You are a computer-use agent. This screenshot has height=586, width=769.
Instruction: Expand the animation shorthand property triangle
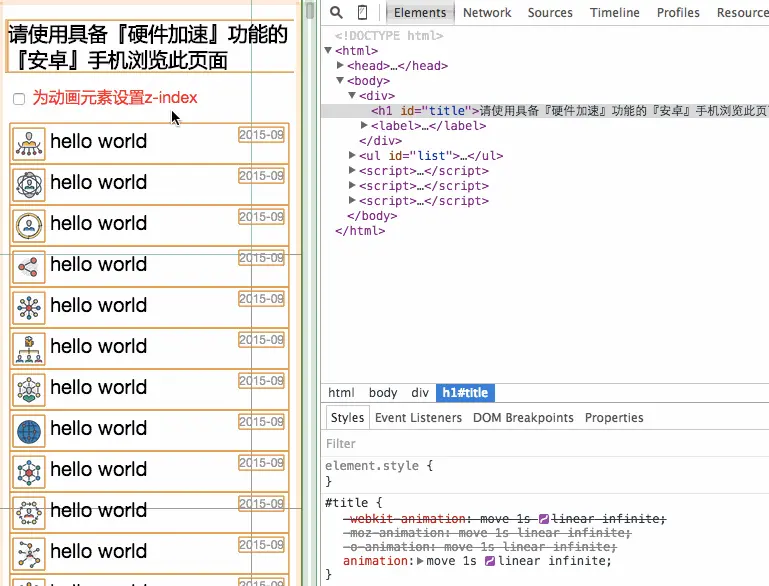420,561
